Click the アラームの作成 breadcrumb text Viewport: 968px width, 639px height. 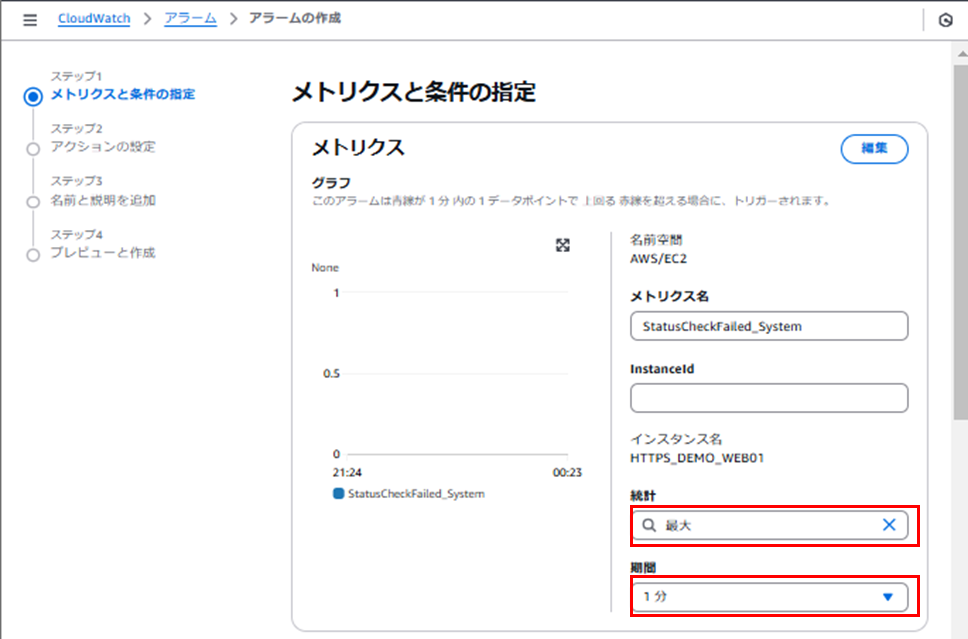(295, 19)
